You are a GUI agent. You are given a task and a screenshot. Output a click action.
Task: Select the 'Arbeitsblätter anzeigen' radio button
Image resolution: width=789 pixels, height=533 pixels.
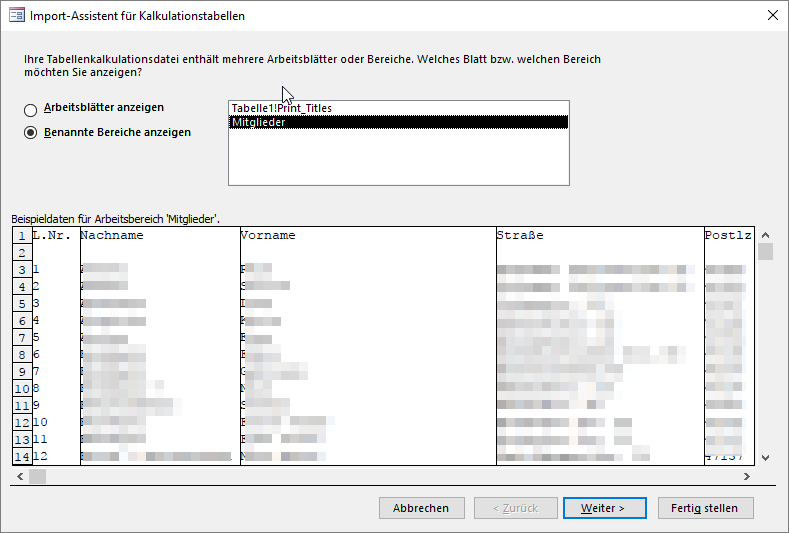tap(31, 109)
